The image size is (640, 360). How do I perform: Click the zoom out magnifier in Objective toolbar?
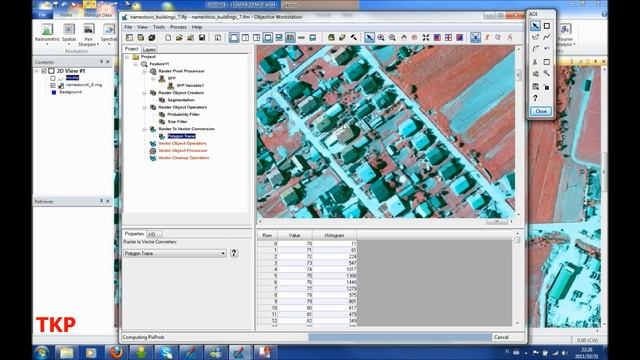point(392,38)
